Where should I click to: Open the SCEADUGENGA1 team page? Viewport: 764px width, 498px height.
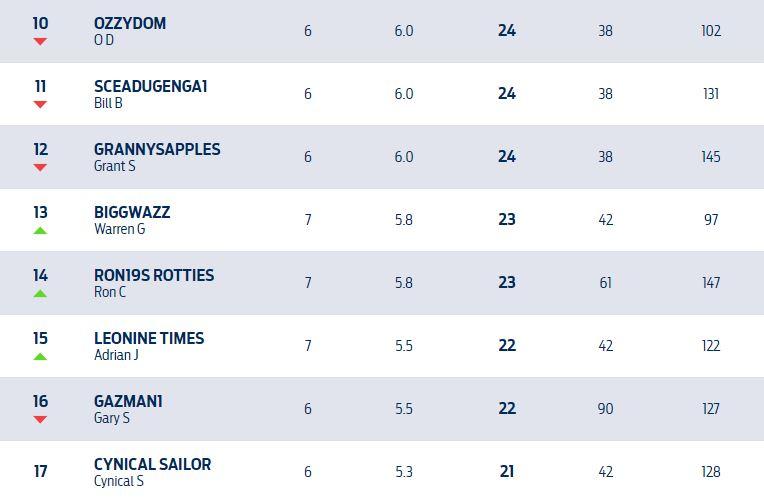pyautogui.click(x=150, y=86)
